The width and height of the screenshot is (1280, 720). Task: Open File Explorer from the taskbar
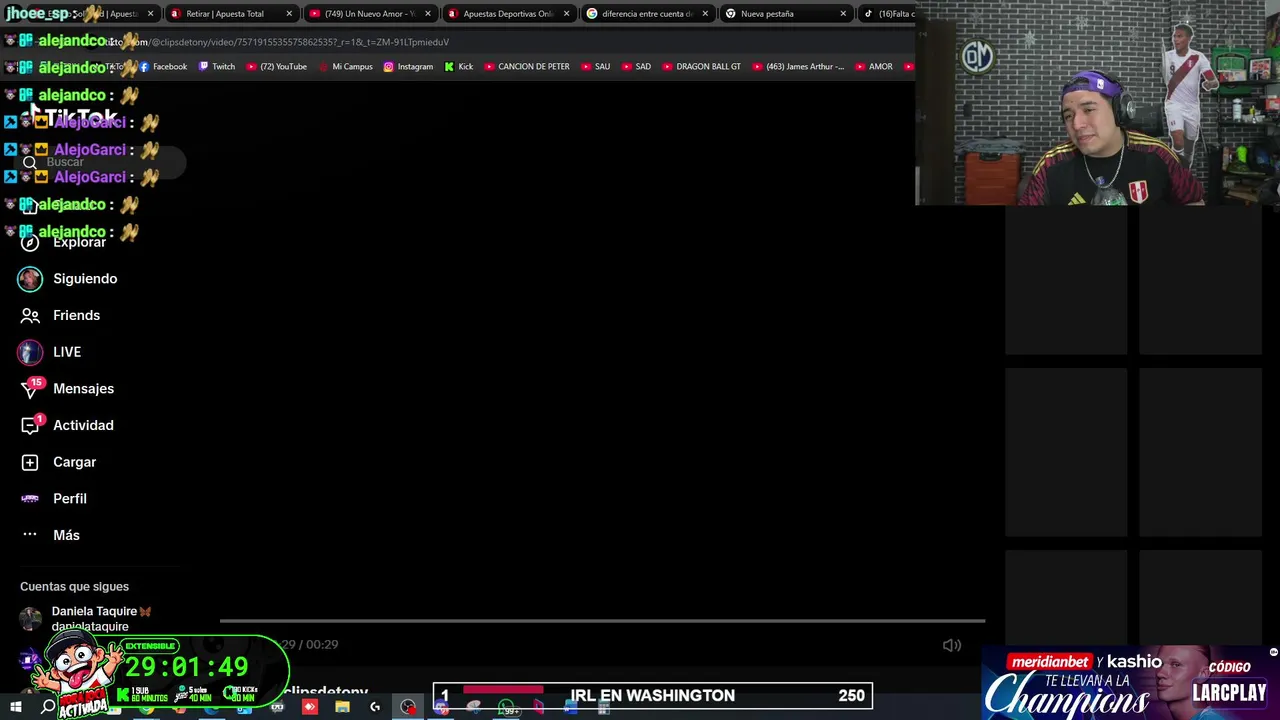342,707
